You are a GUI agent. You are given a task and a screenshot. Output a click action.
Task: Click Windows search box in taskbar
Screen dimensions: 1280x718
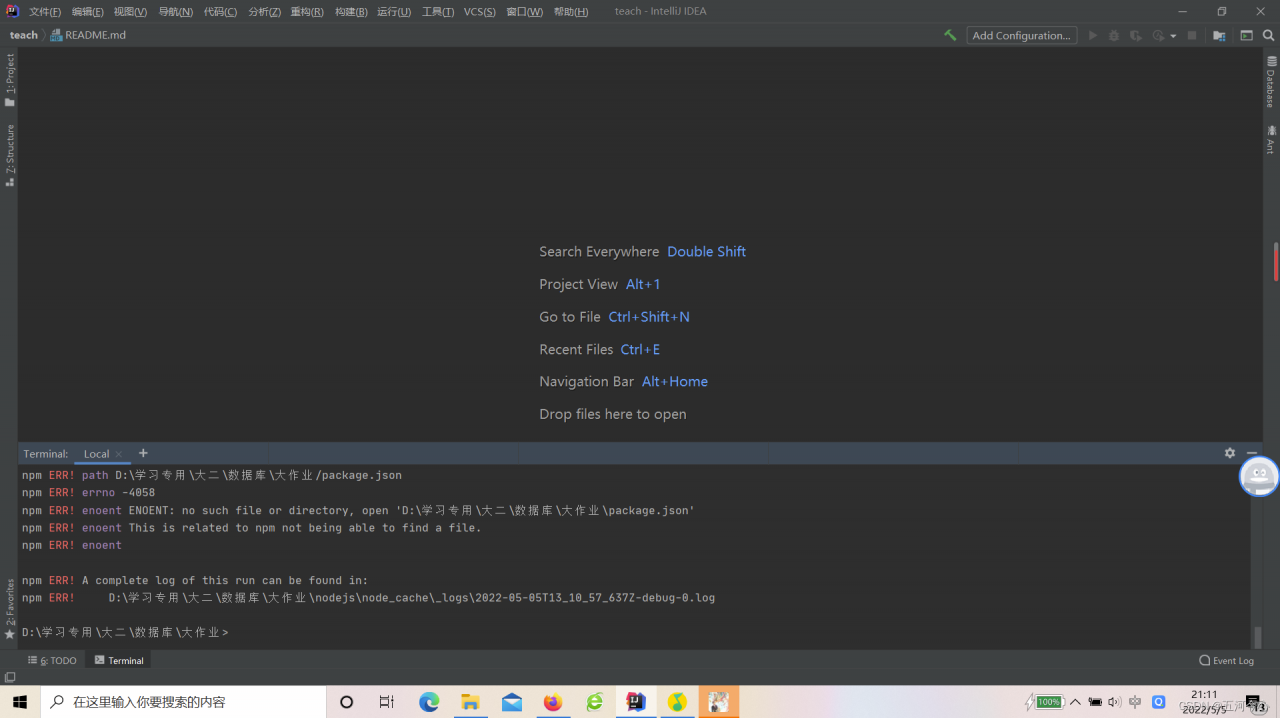183,702
